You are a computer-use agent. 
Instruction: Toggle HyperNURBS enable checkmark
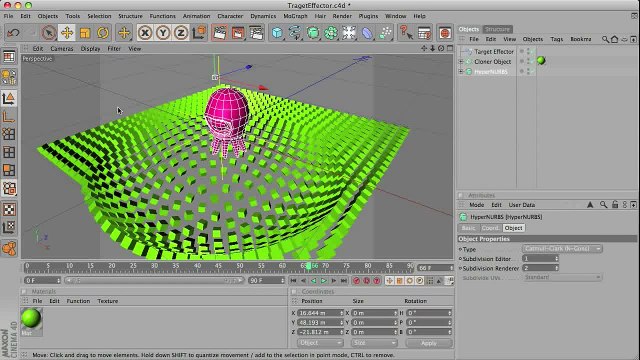point(532,71)
